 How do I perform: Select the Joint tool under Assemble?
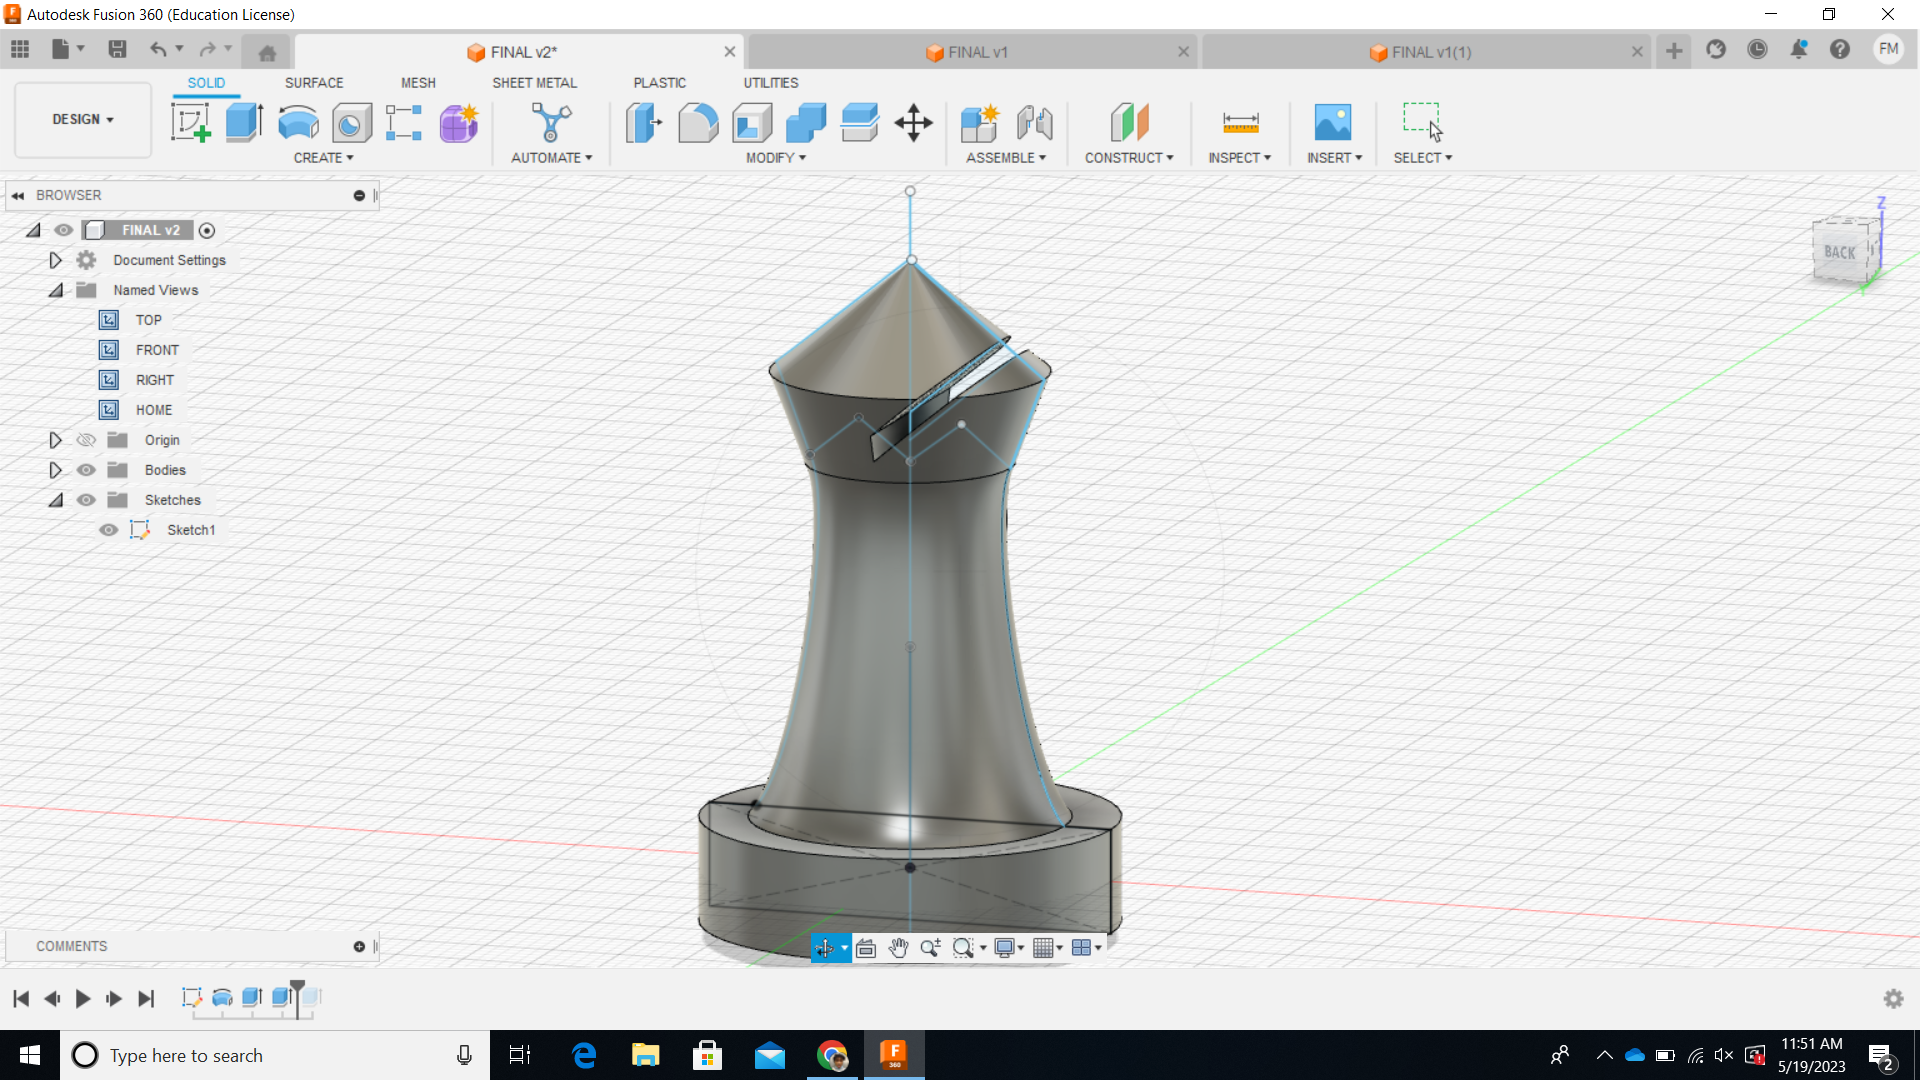point(1035,122)
